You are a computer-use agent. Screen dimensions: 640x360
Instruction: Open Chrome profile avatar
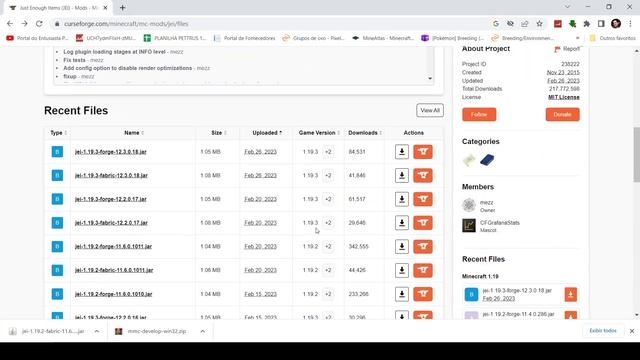(x=616, y=24)
